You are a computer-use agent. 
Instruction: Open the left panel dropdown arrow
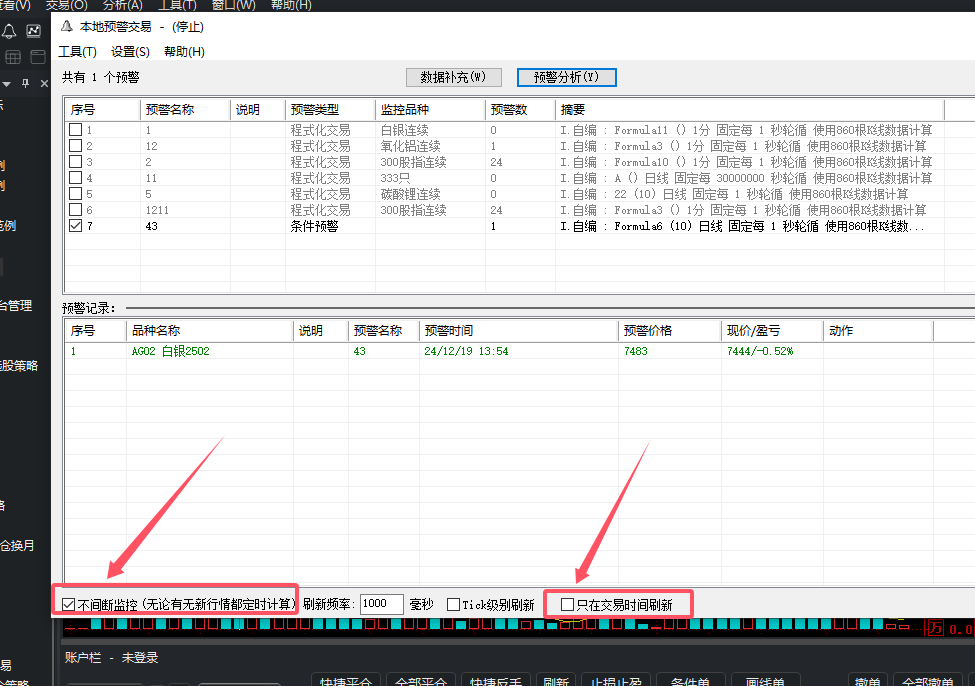7,83
